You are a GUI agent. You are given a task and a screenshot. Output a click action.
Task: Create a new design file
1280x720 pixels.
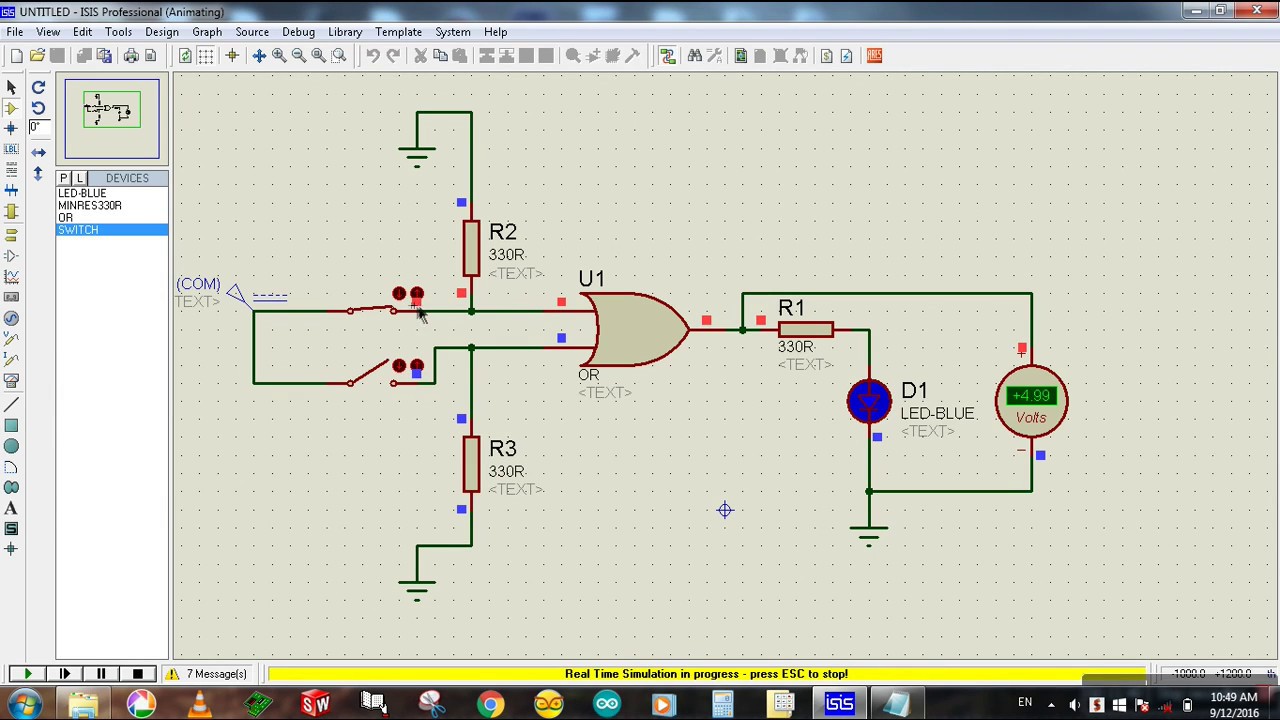[x=17, y=56]
